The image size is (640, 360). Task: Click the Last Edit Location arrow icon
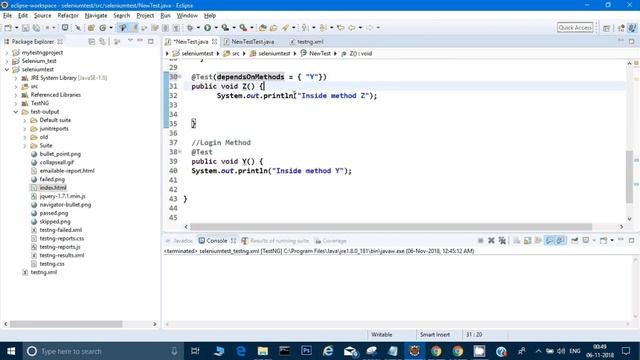coord(340,28)
